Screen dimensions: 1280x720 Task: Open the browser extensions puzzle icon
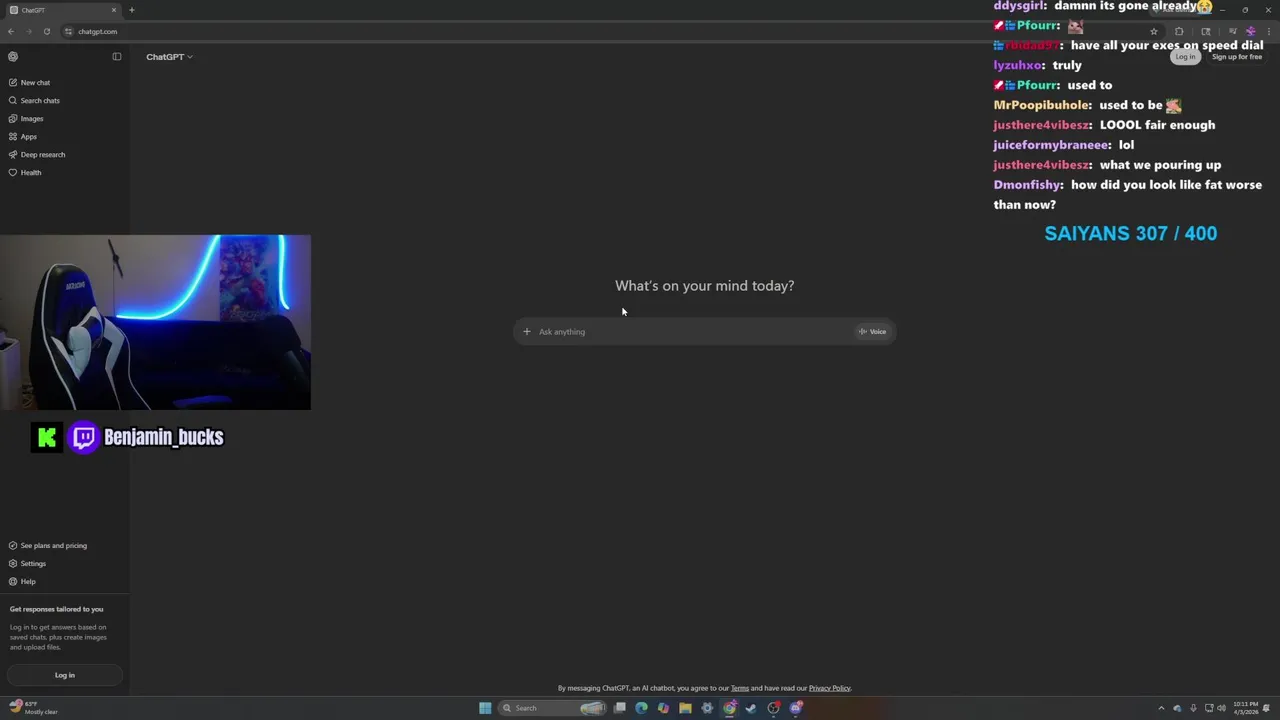[1179, 31]
